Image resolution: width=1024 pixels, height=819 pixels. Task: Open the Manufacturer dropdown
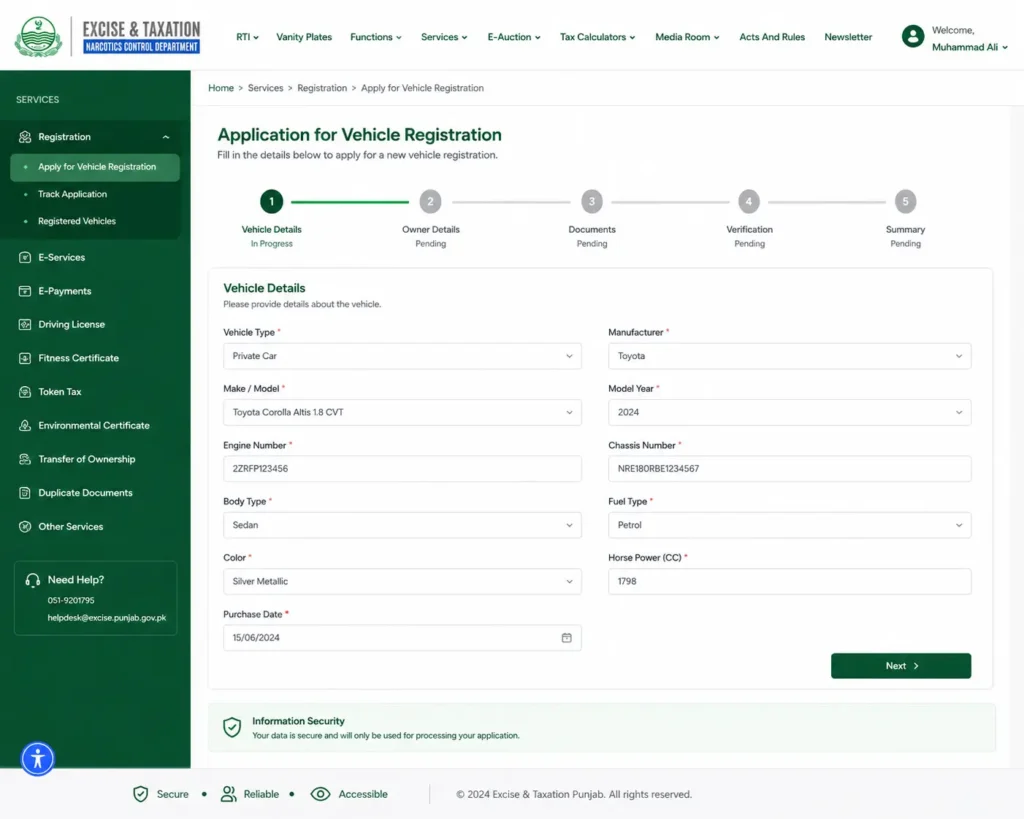(x=790, y=356)
